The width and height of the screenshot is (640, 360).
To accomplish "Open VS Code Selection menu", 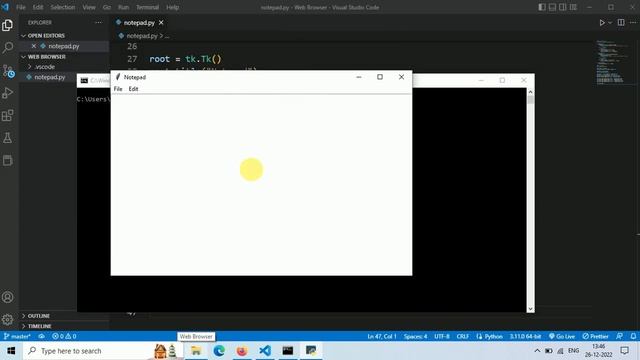I will pyautogui.click(x=62, y=7).
